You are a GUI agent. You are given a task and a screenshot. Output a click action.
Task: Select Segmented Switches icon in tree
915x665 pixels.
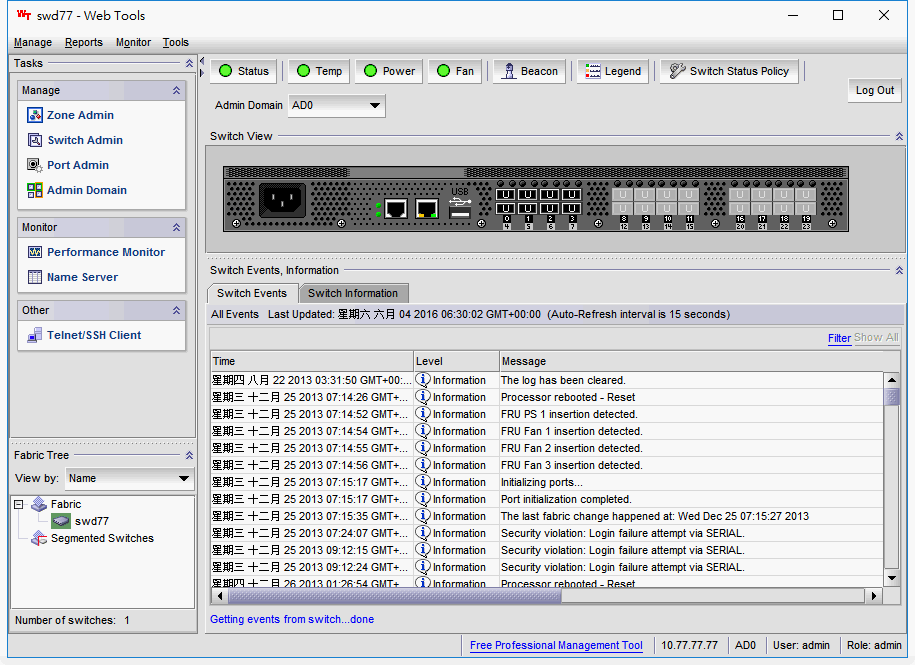click(39, 538)
